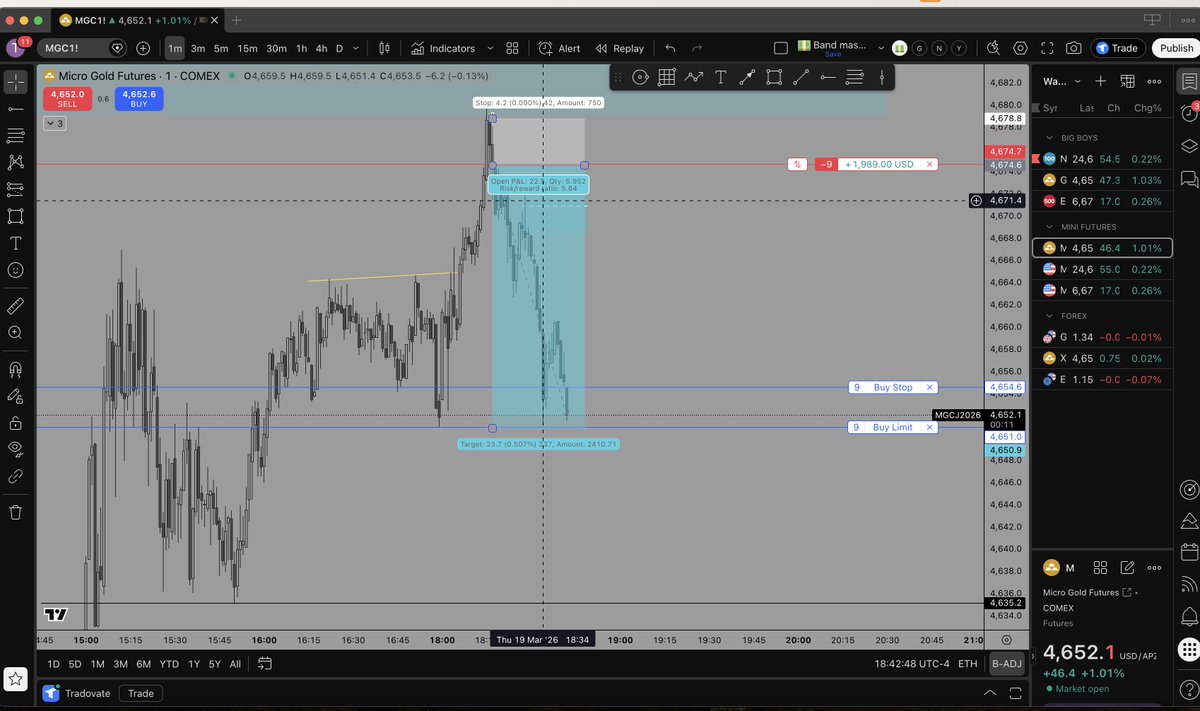This screenshot has height=711, width=1200.
Task: Expand the Indicators favorites dropdown arrow
Action: coord(490,48)
